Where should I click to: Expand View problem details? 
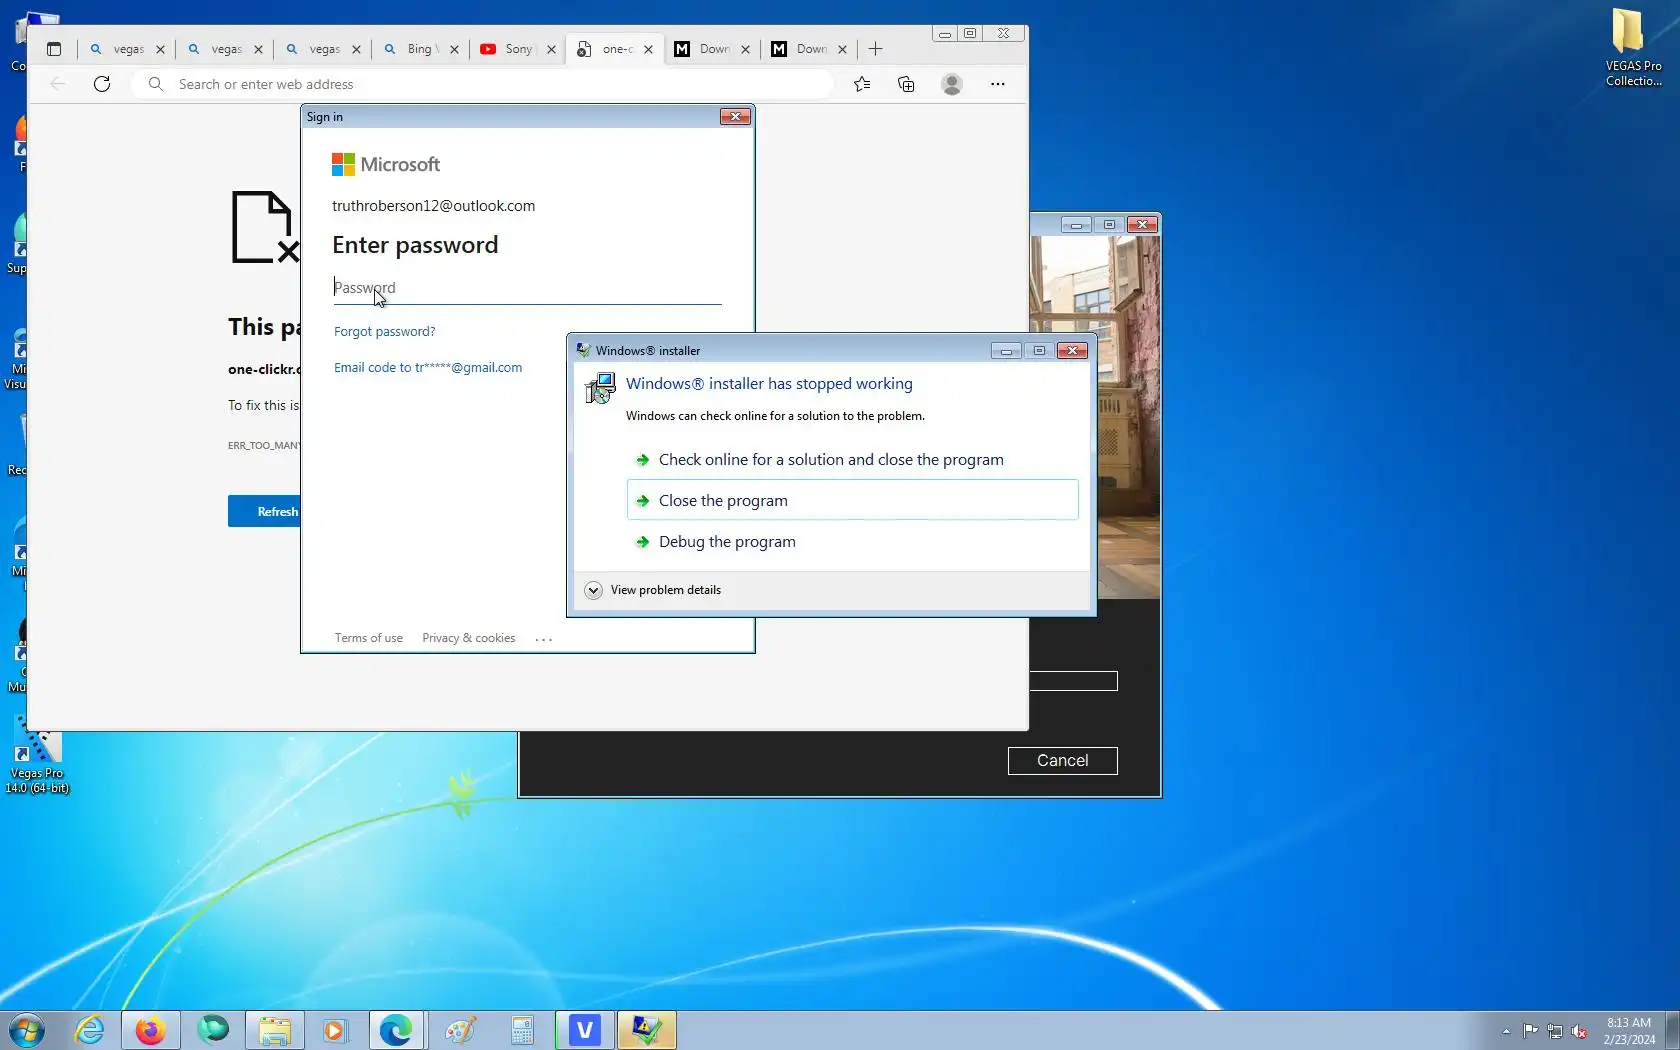coord(652,590)
